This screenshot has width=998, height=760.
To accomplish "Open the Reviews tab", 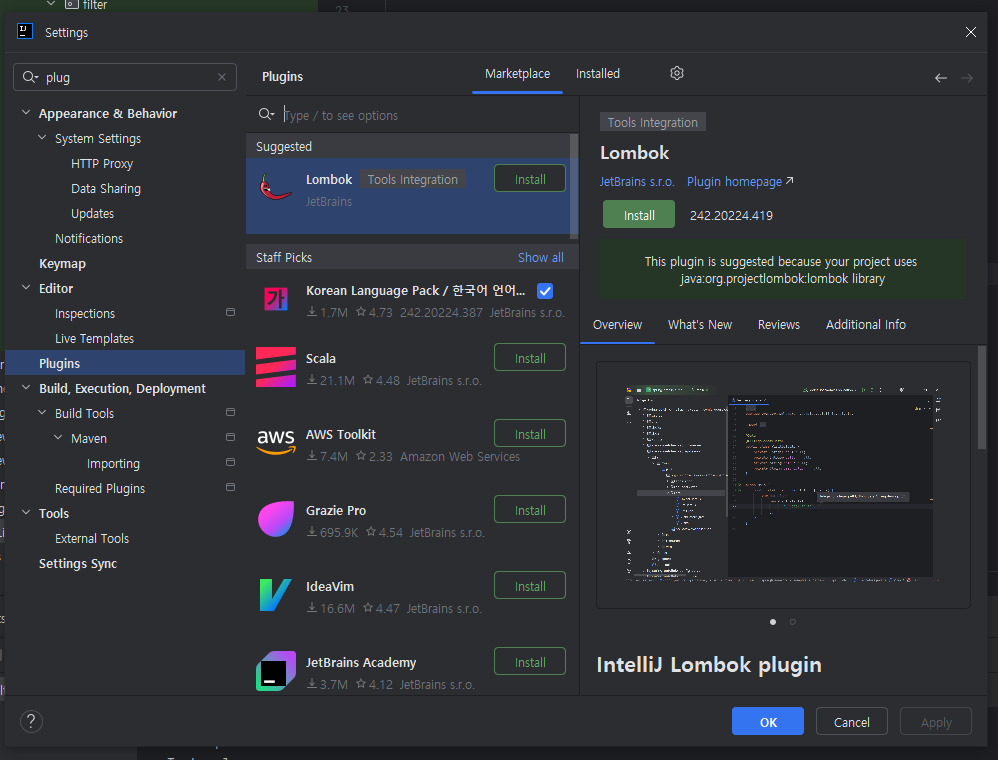I will pos(778,325).
